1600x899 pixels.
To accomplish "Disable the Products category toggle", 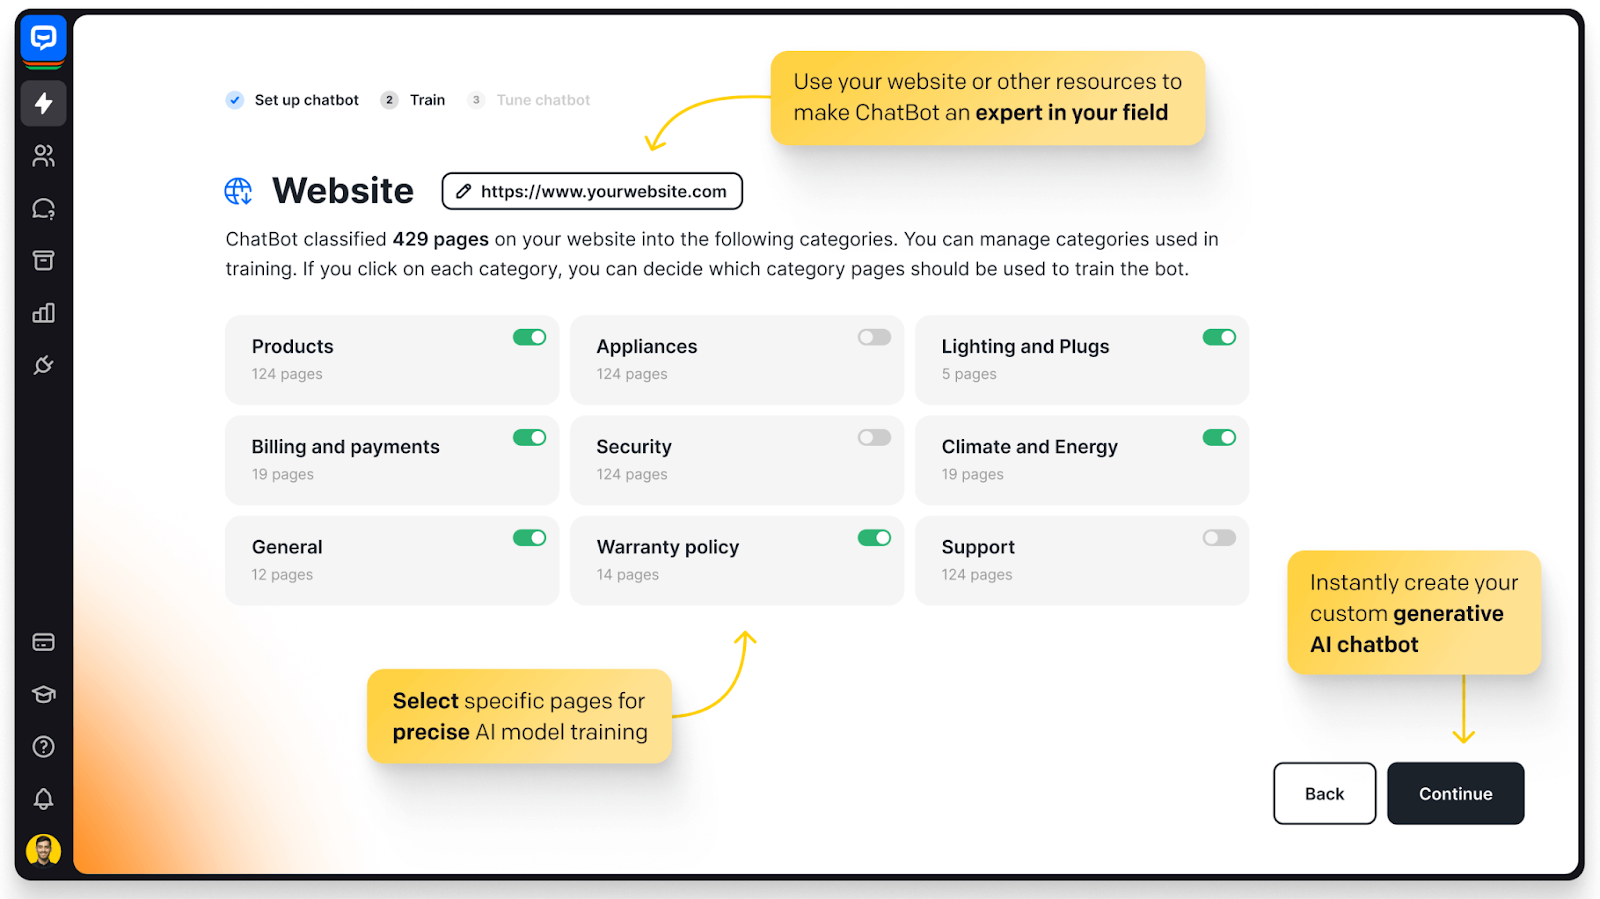I will click(529, 337).
